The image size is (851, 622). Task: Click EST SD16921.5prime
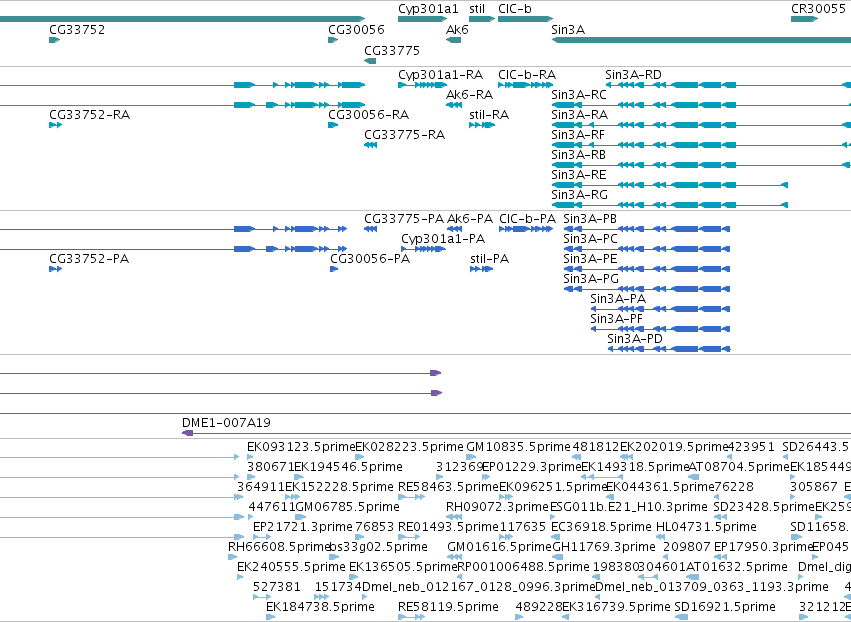(x=725, y=607)
